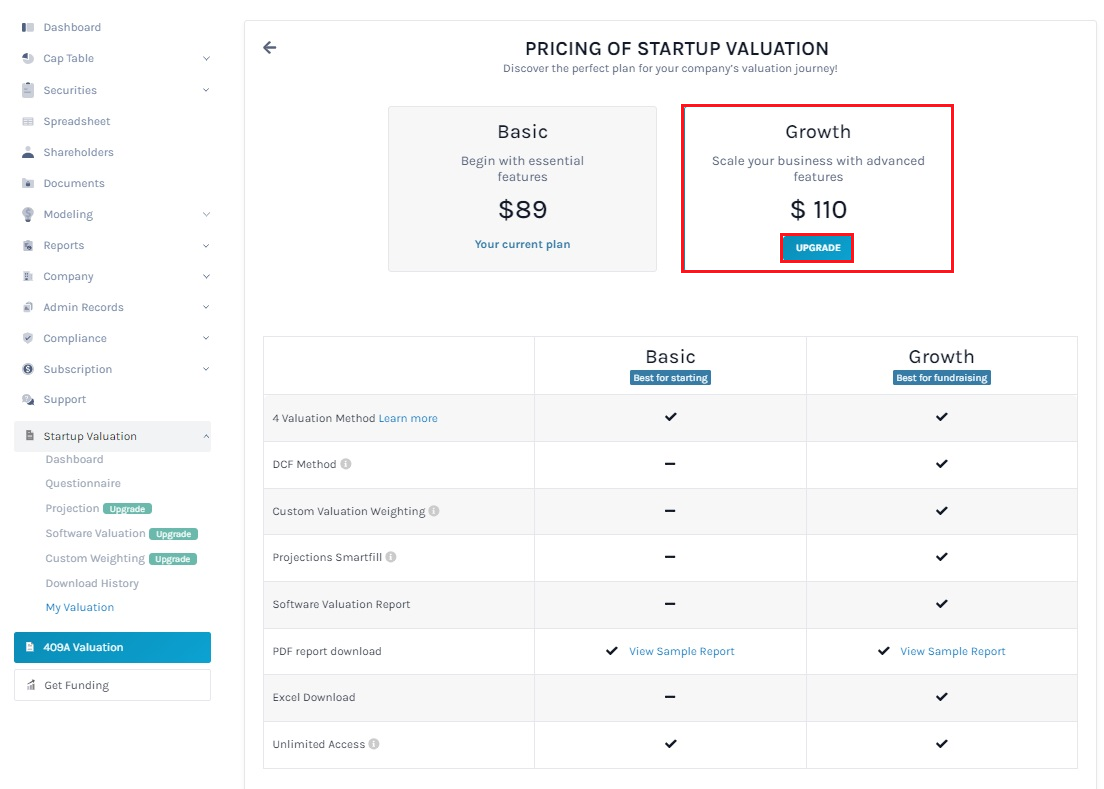Click the 409A Valuation document icon
Viewport: 1104px width, 789px height.
tap(30, 647)
